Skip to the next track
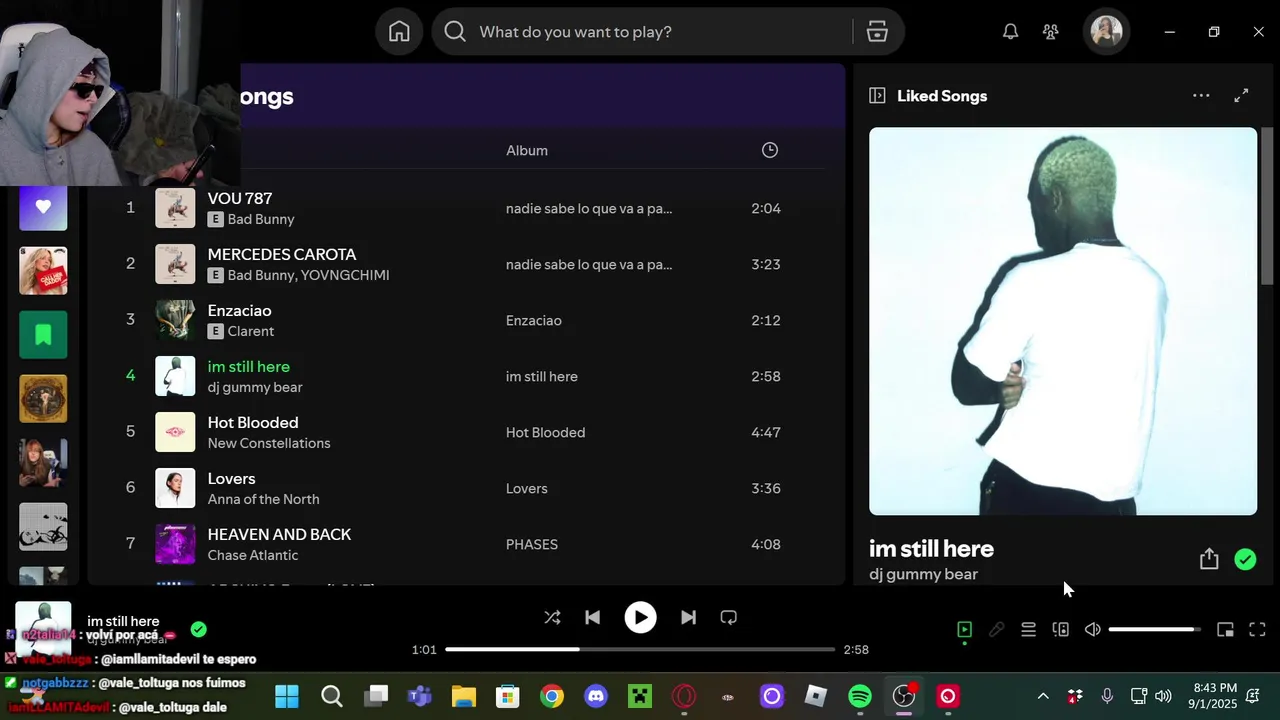Screen dimensions: 1280x720 tap(688, 618)
